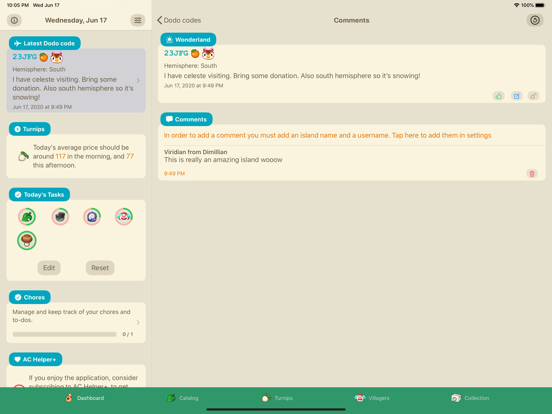The height and width of the screenshot is (414, 552).
Task: Tap the iOS home indicator bar
Action: 276,409
